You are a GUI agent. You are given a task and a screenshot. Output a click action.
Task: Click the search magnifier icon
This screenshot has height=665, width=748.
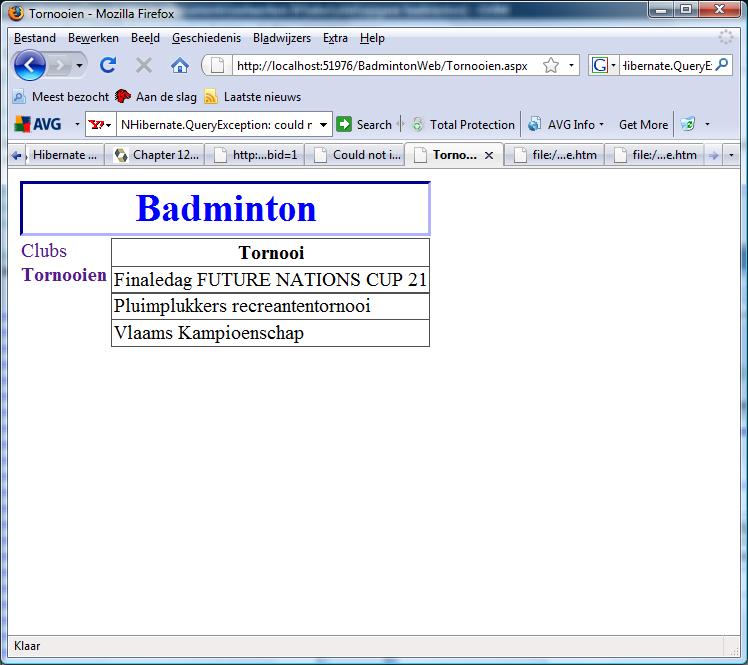[722, 66]
